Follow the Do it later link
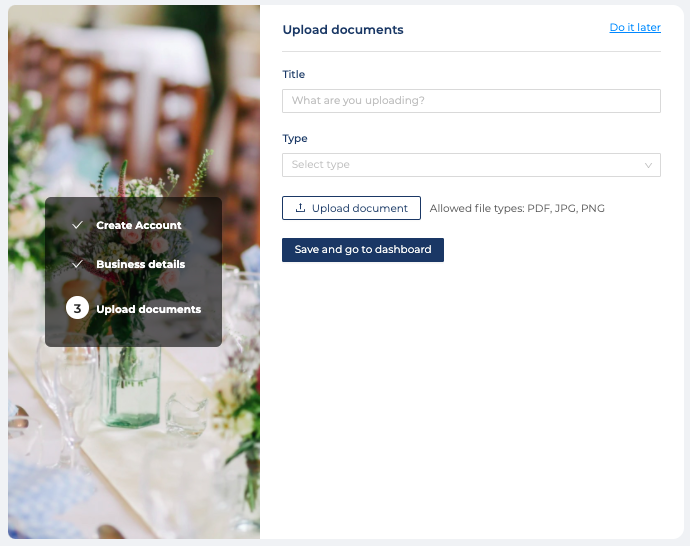This screenshot has height=546, width=690. [635, 28]
